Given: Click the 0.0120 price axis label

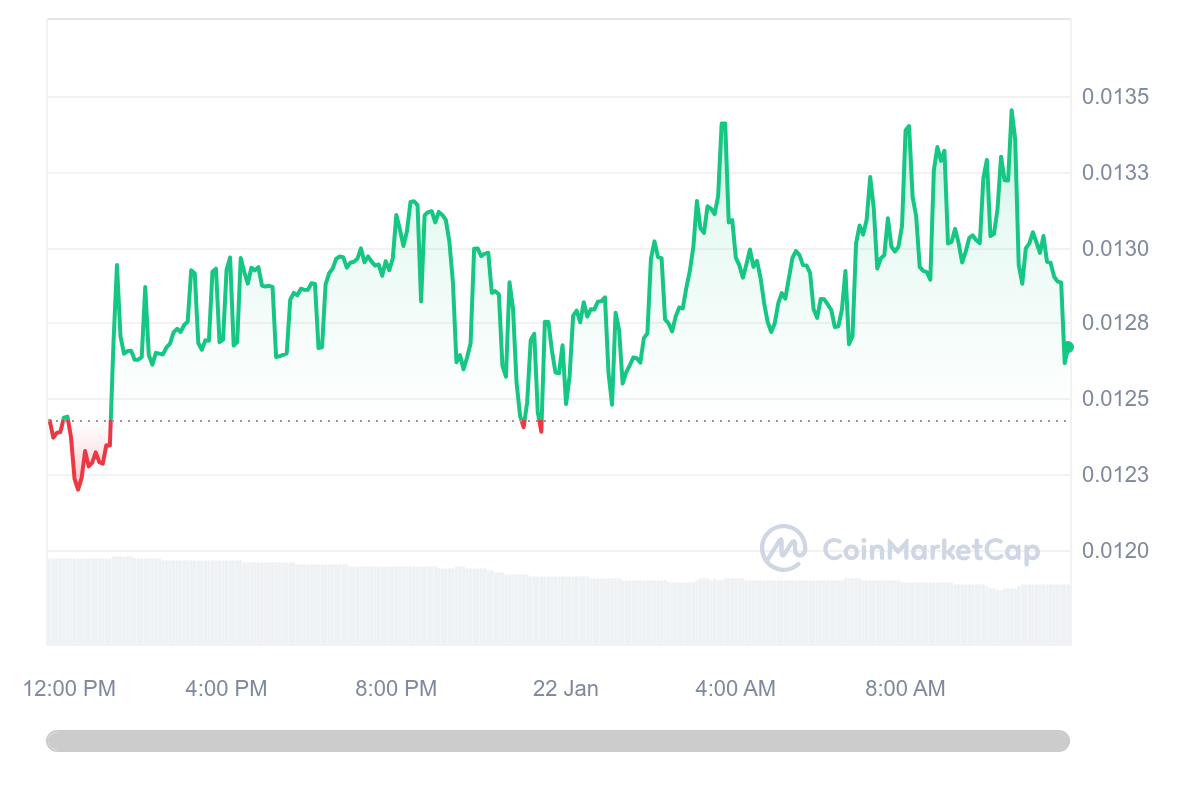Looking at the screenshot, I should click(1115, 550).
